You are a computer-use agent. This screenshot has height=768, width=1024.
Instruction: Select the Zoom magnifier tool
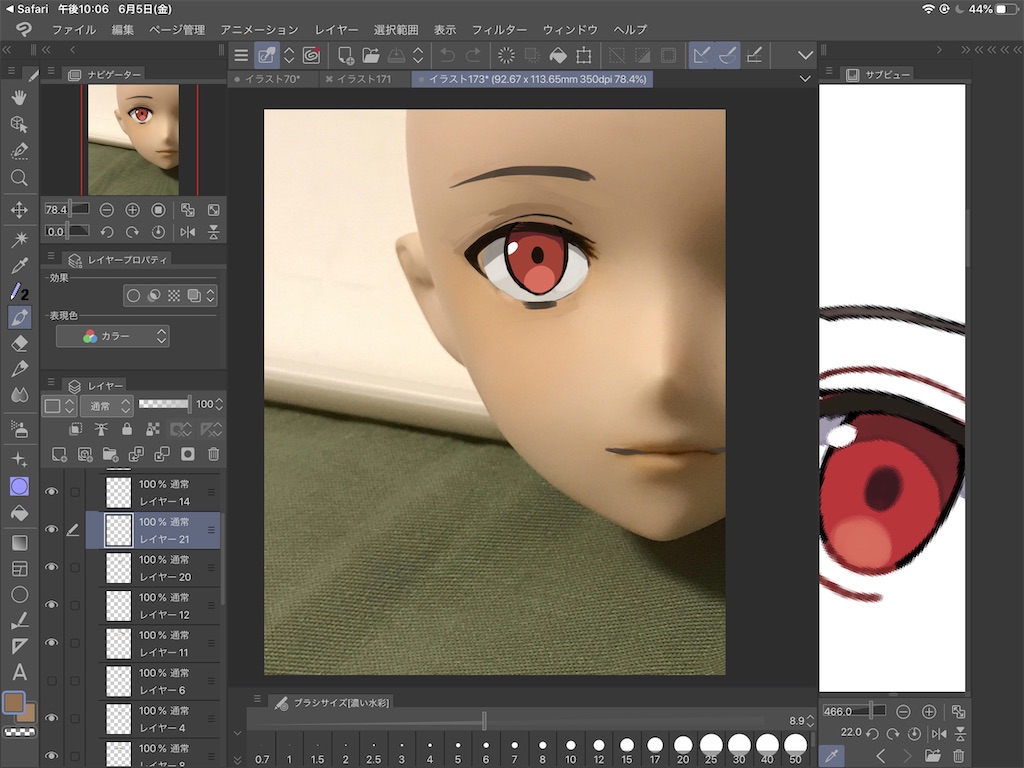[x=20, y=178]
